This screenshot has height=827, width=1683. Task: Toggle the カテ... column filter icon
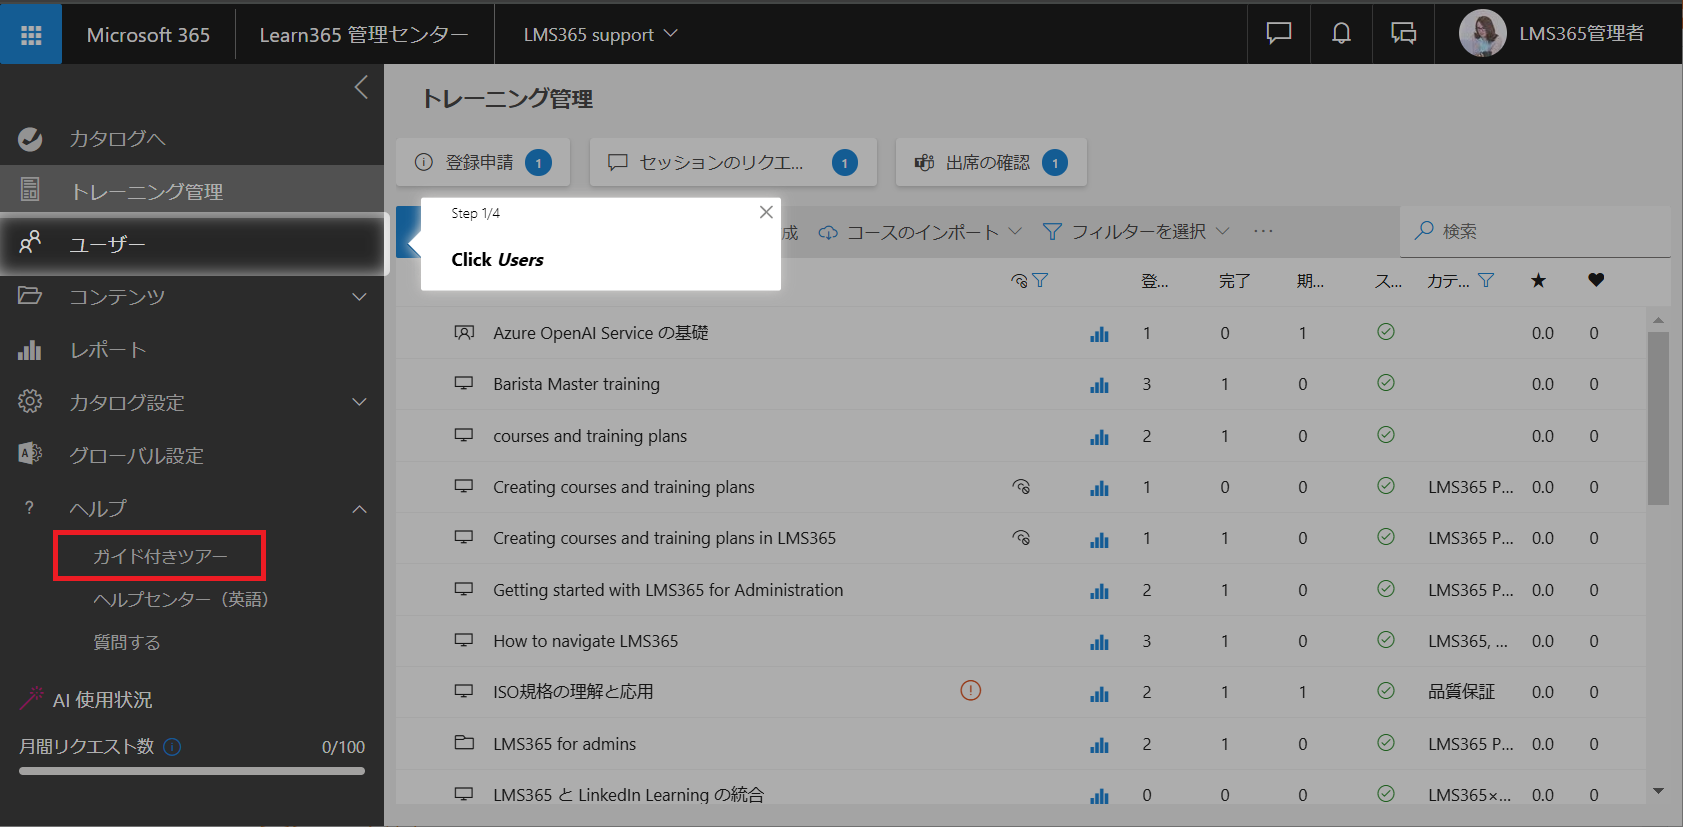pos(1486,281)
